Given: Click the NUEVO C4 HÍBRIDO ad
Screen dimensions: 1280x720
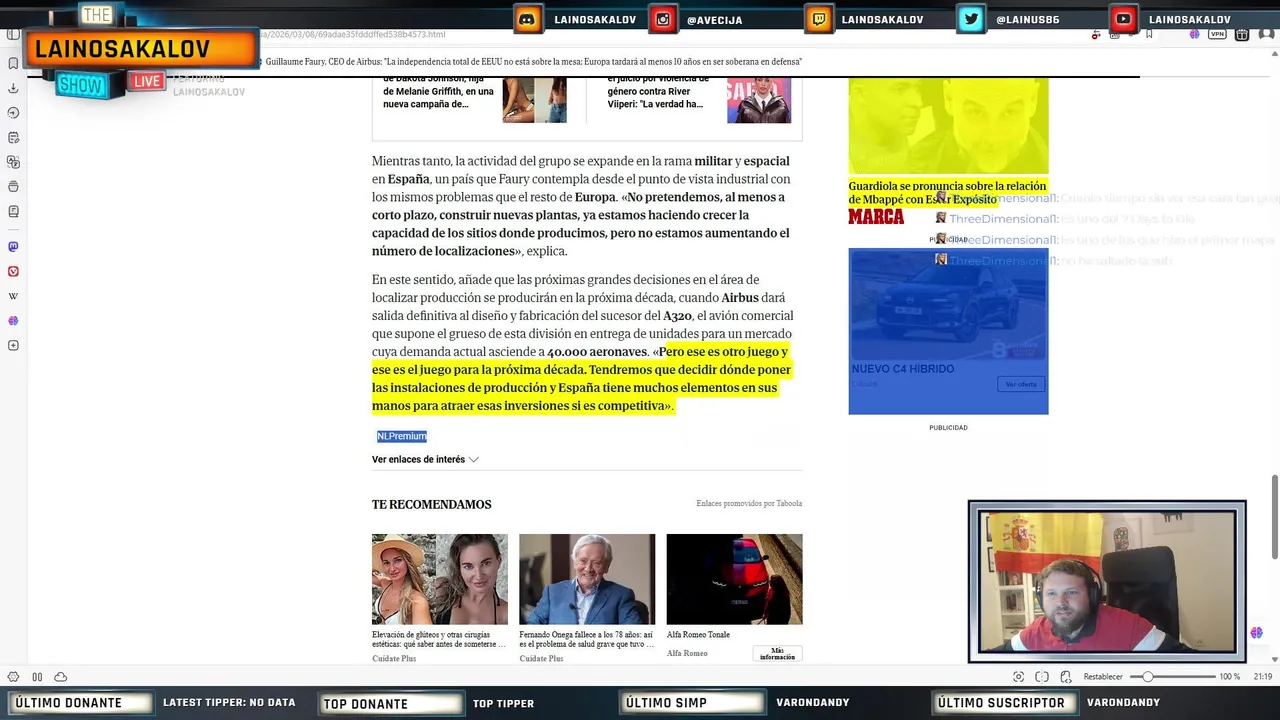Looking at the screenshot, I should tap(948, 331).
